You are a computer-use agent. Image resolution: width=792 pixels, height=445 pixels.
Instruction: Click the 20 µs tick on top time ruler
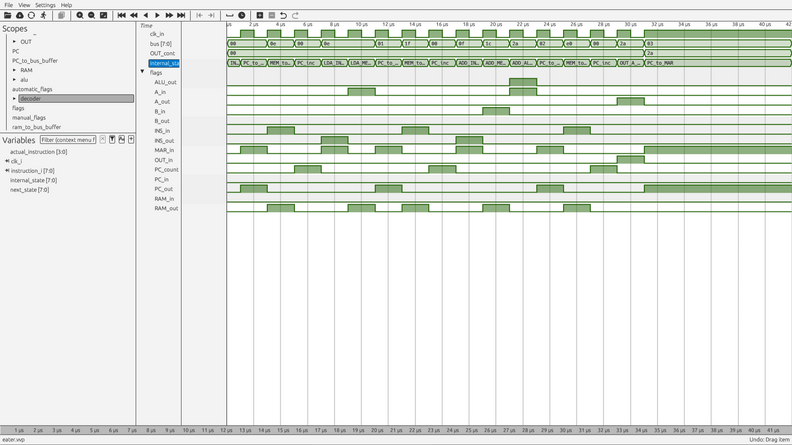[x=496, y=24]
